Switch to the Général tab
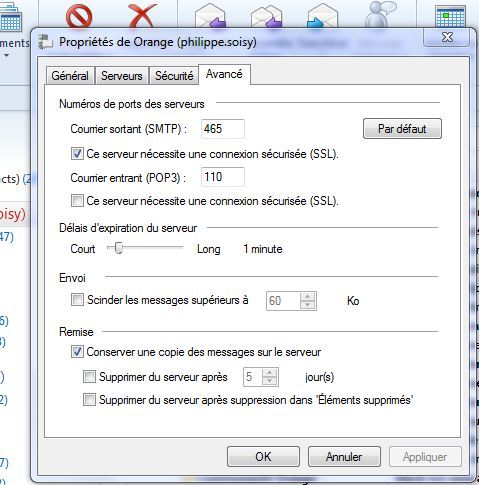This screenshot has width=479, height=485. click(70, 75)
